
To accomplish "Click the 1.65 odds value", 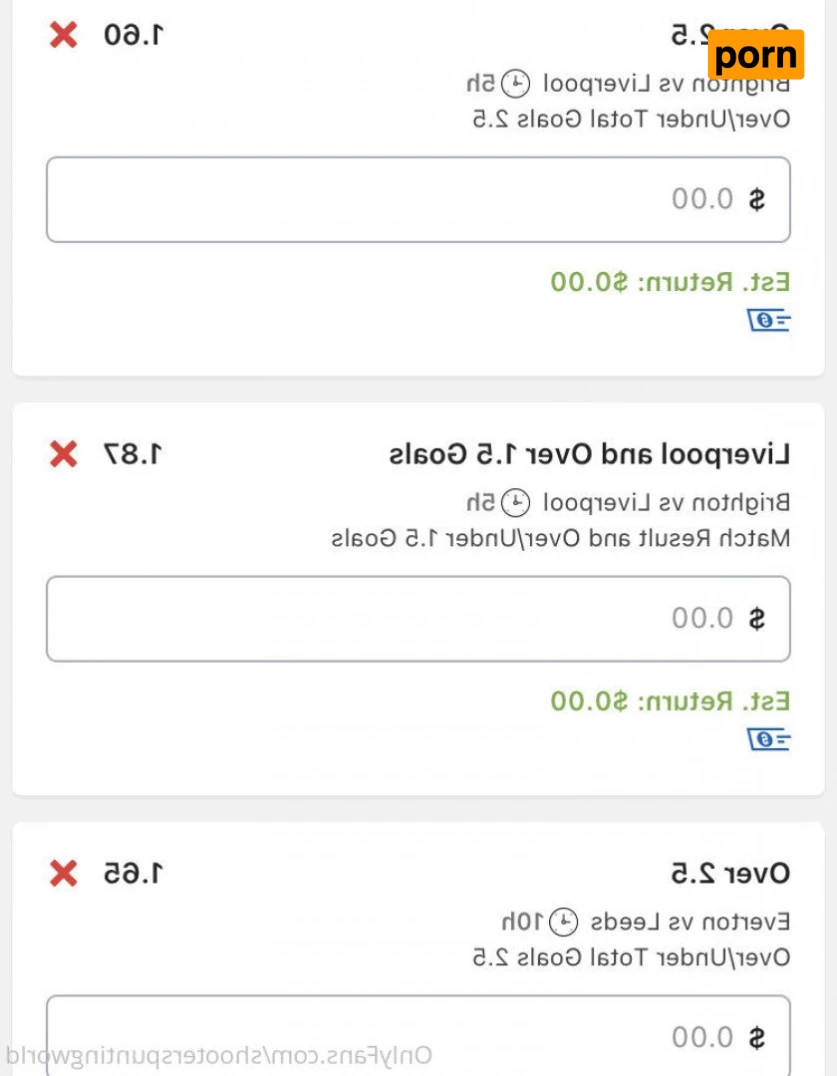I will pyautogui.click(x=133, y=874).
